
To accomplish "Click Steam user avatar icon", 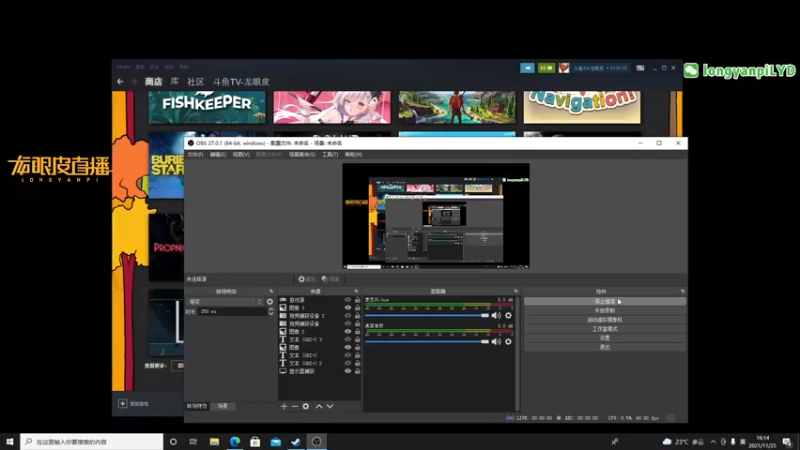I will tap(564, 68).
